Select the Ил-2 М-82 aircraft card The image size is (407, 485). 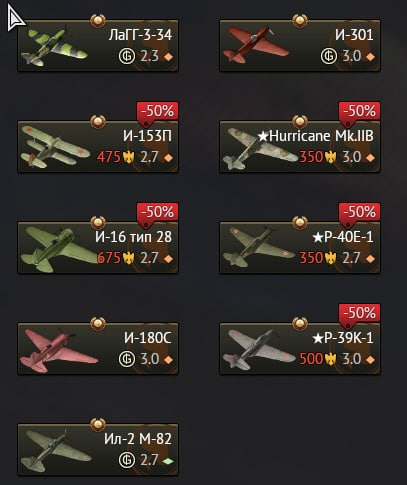tap(98, 450)
